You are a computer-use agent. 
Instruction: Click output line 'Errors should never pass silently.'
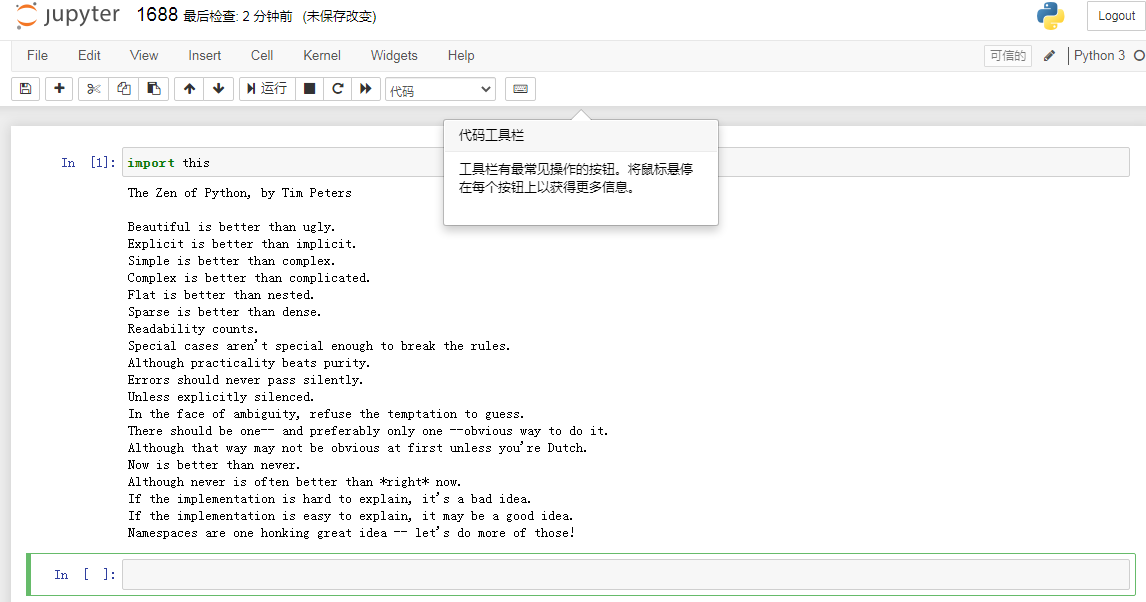coord(246,380)
